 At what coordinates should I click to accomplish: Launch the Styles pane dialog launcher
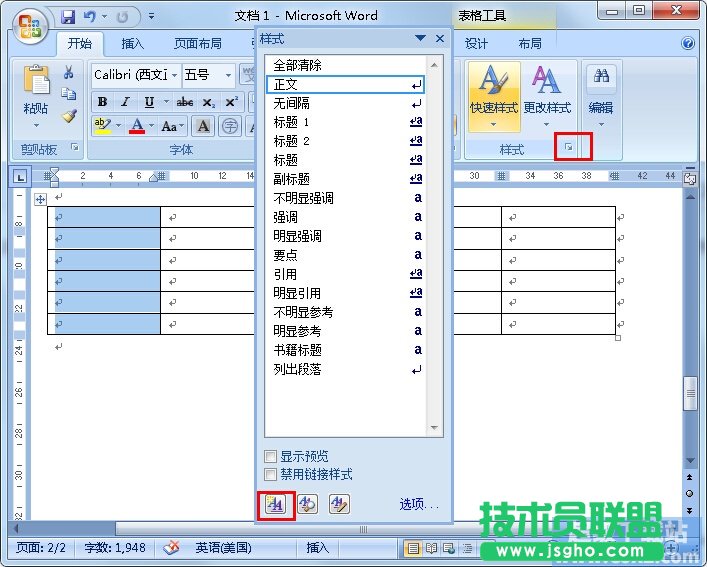coord(569,147)
